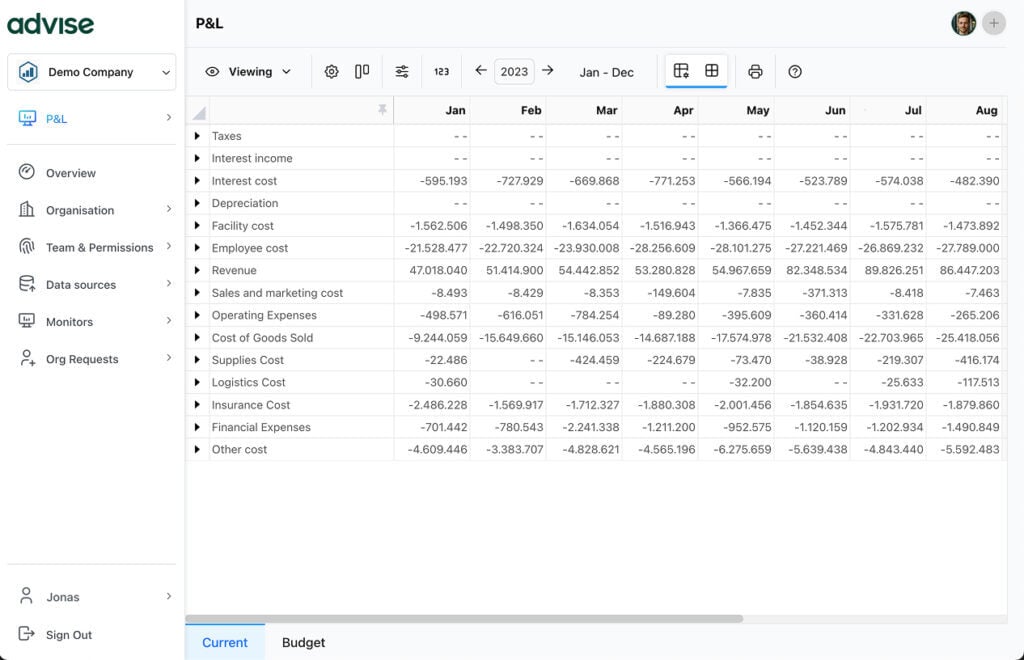
Task: Toggle the table settings view button
Action: [x=681, y=71]
